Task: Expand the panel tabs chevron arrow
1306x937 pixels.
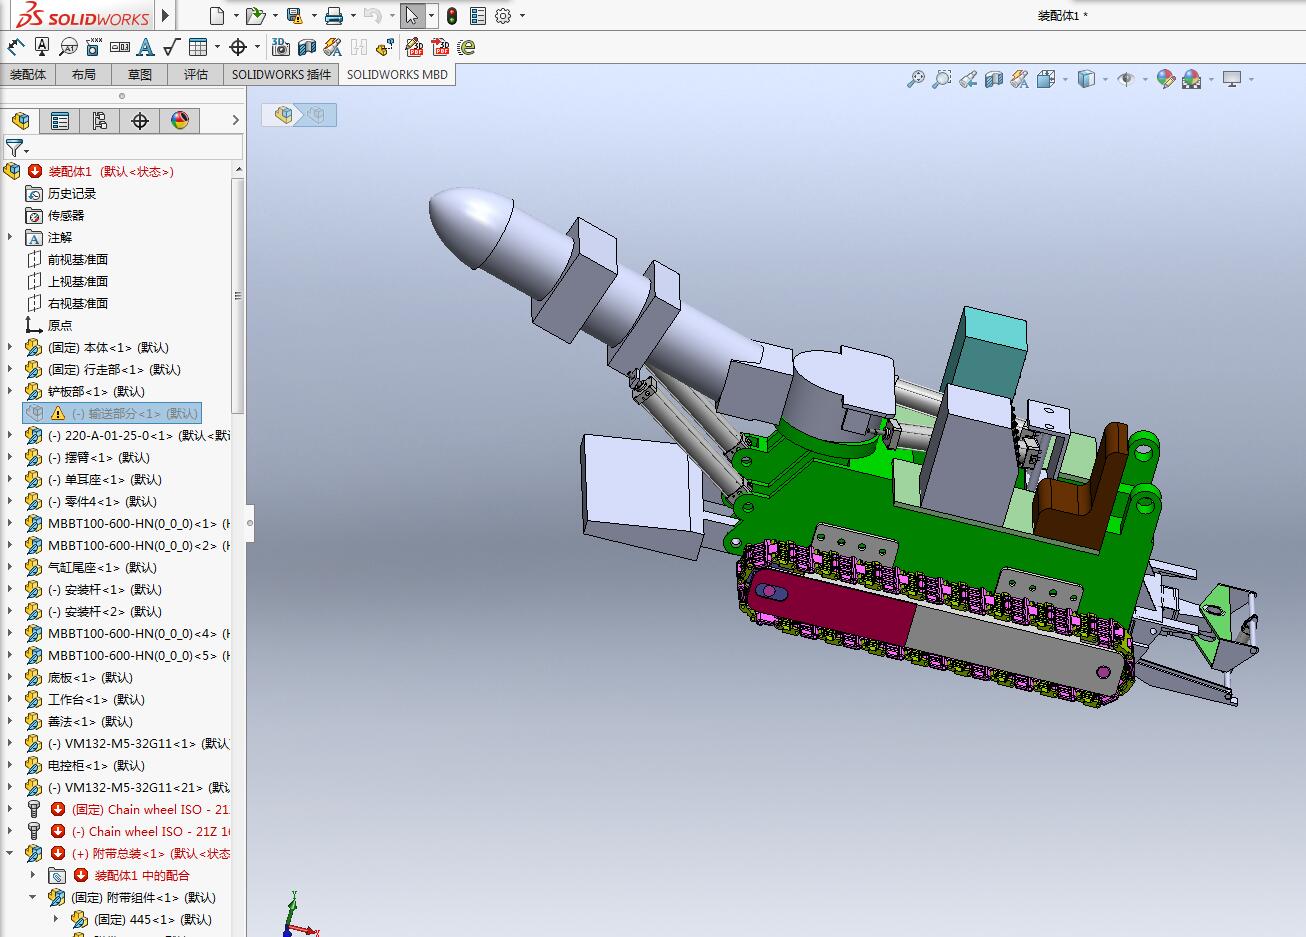Action: click(235, 121)
